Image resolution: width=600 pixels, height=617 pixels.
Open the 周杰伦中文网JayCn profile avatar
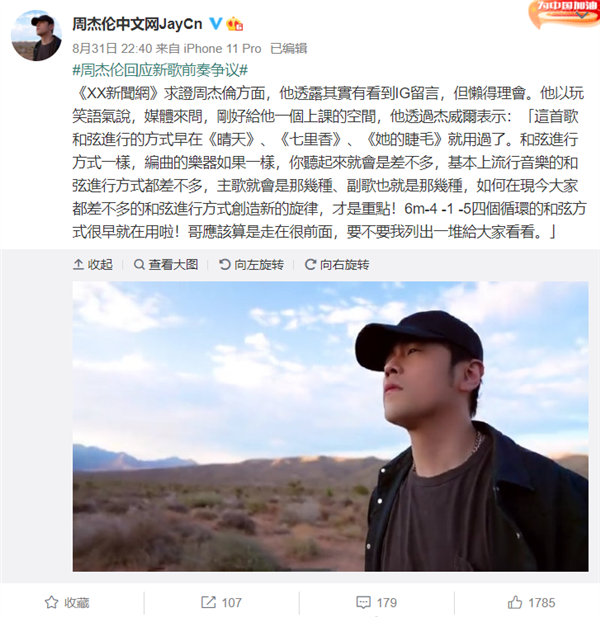pyautogui.click(x=36, y=36)
